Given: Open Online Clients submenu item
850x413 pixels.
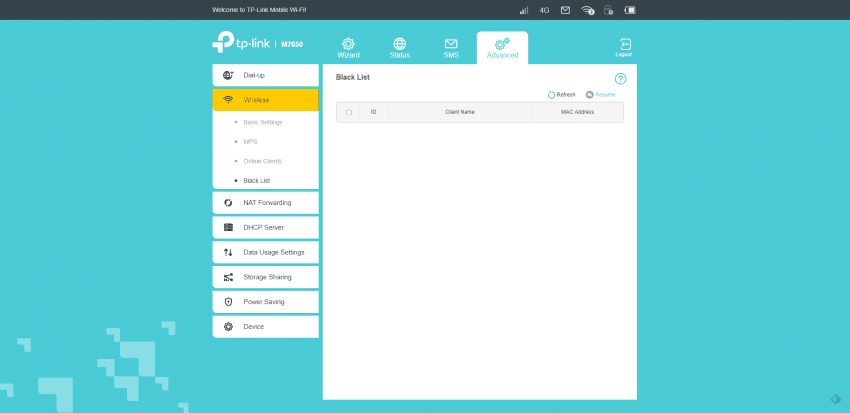Looking at the screenshot, I should click(262, 161).
